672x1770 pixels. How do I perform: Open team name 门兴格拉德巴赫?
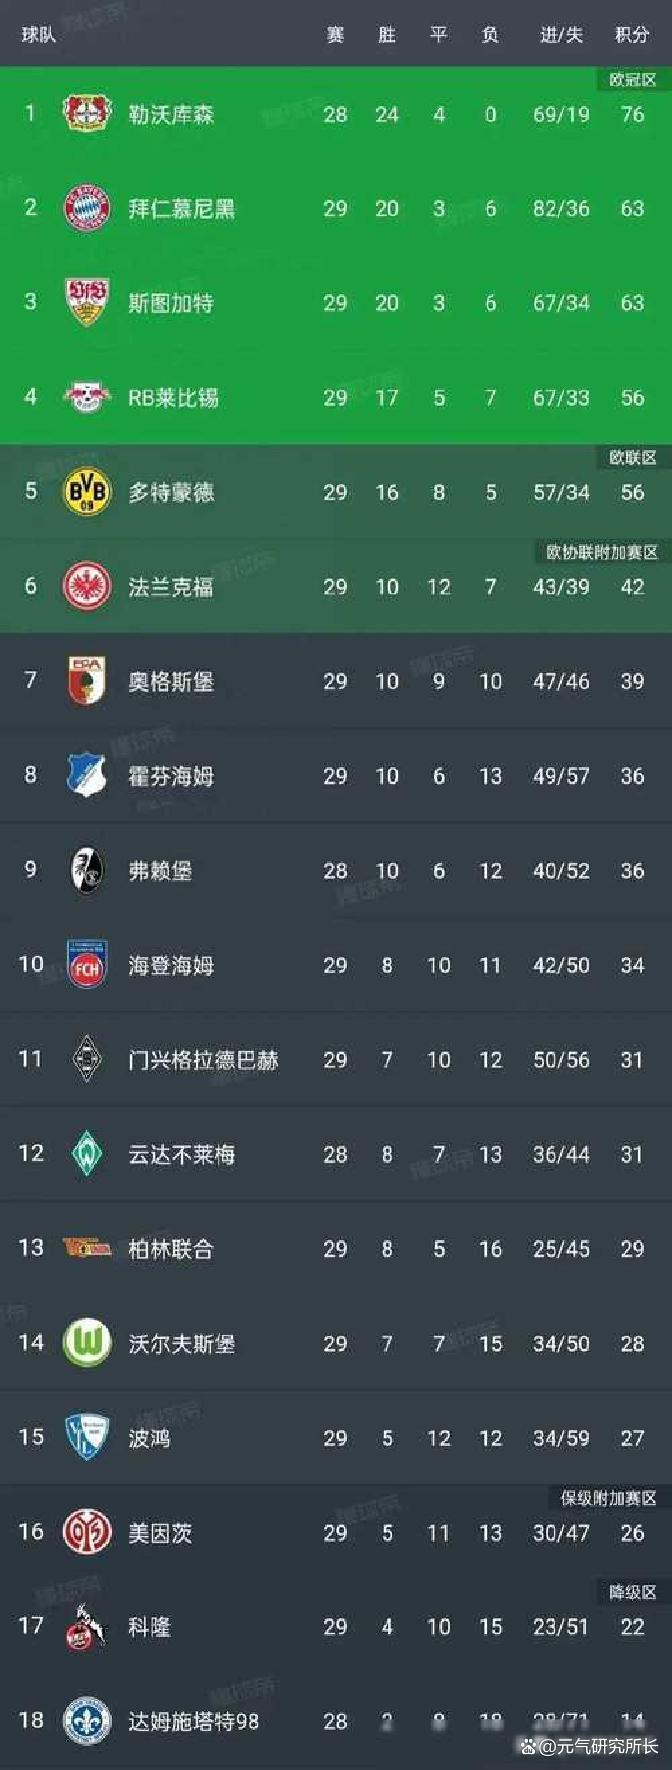click(203, 1060)
